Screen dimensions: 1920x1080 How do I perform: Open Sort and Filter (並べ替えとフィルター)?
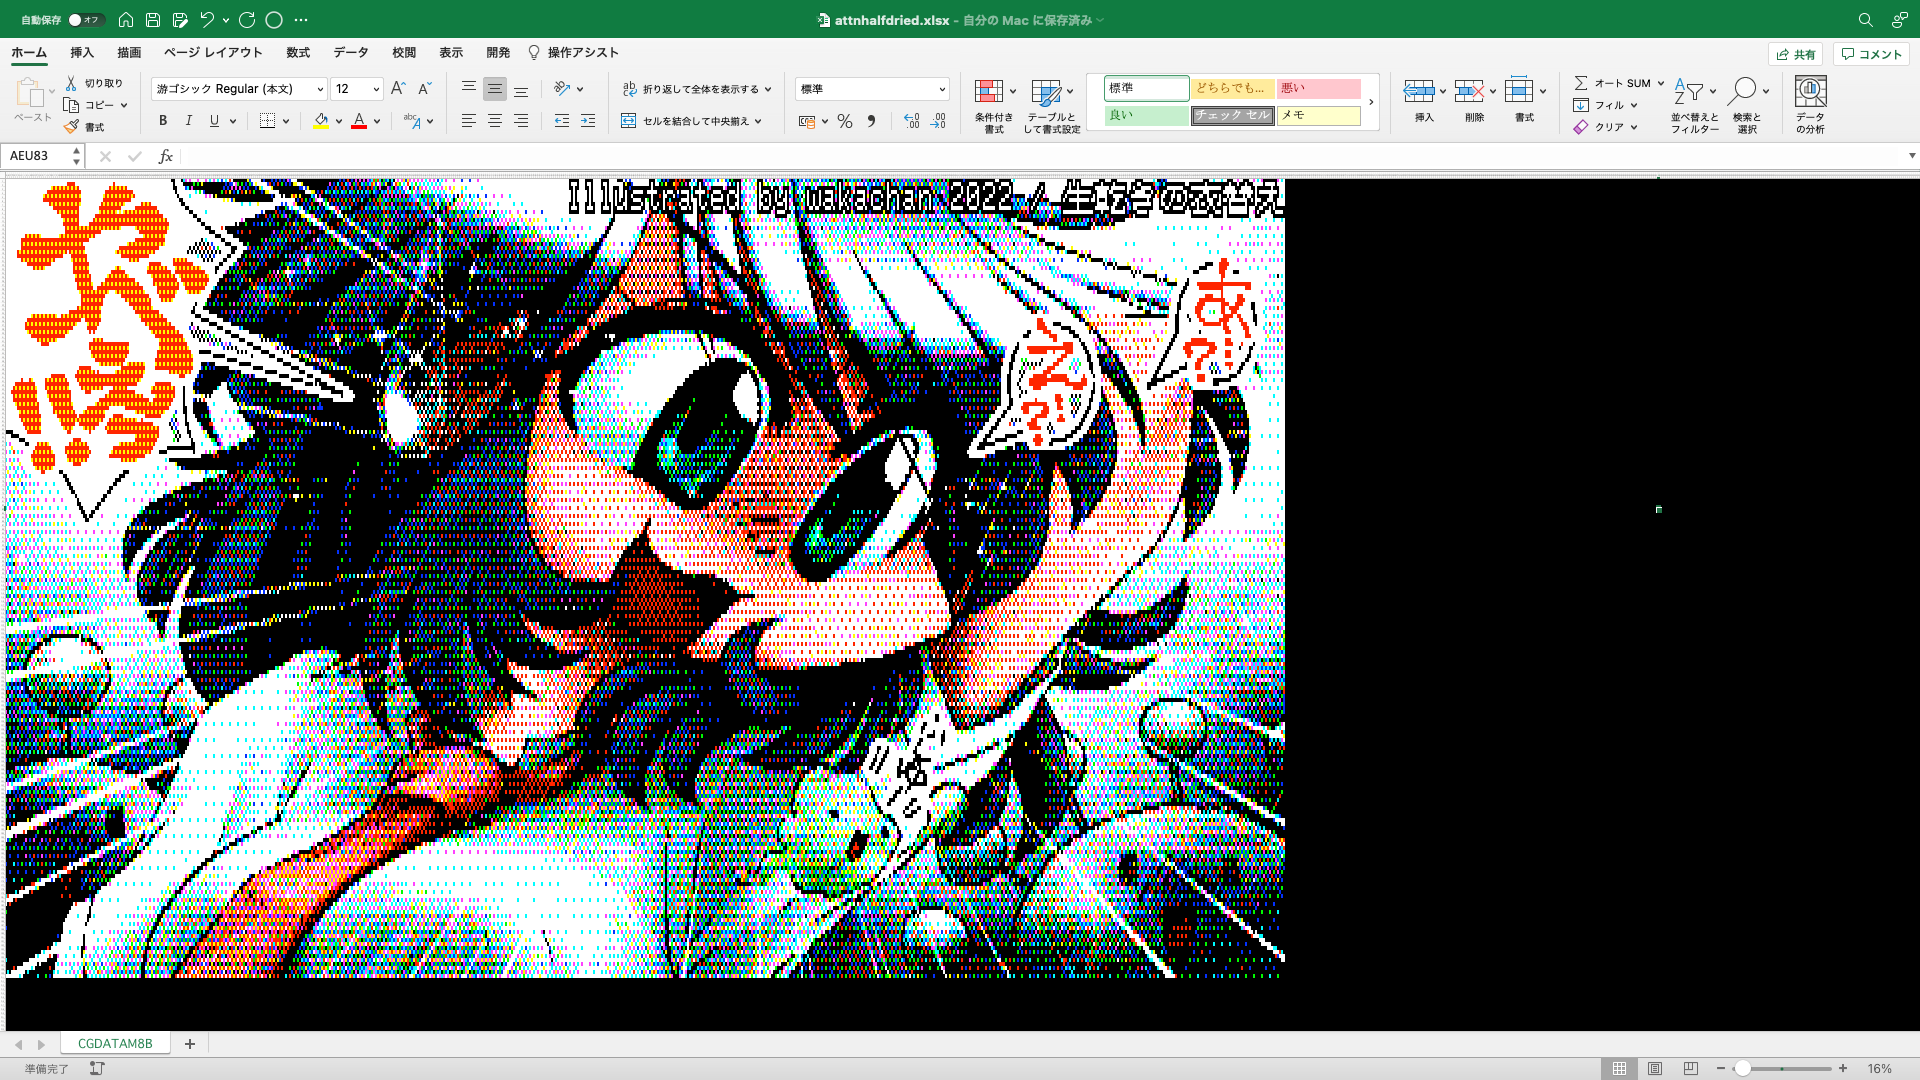click(x=1695, y=106)
